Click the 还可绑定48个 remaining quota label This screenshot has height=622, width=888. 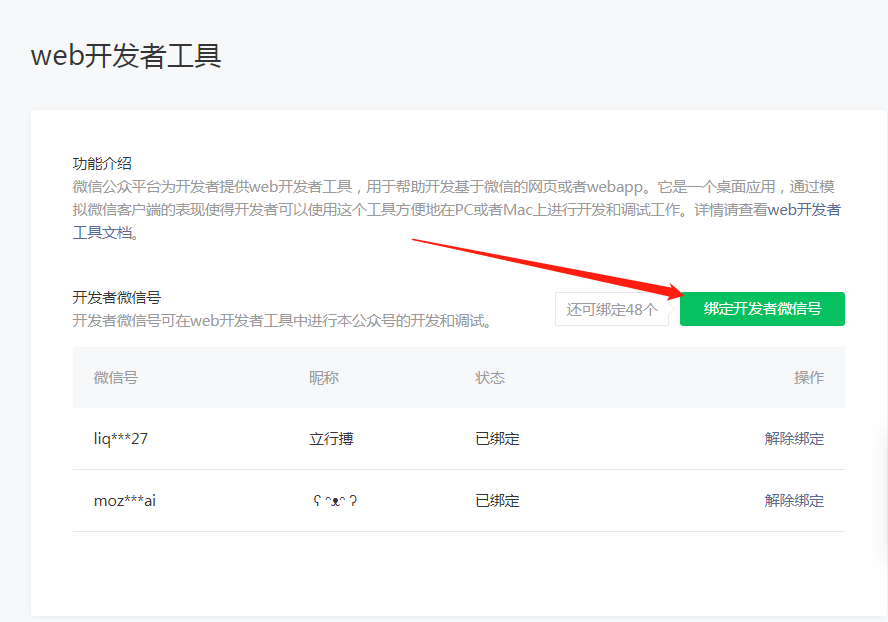tap(612, 309)
